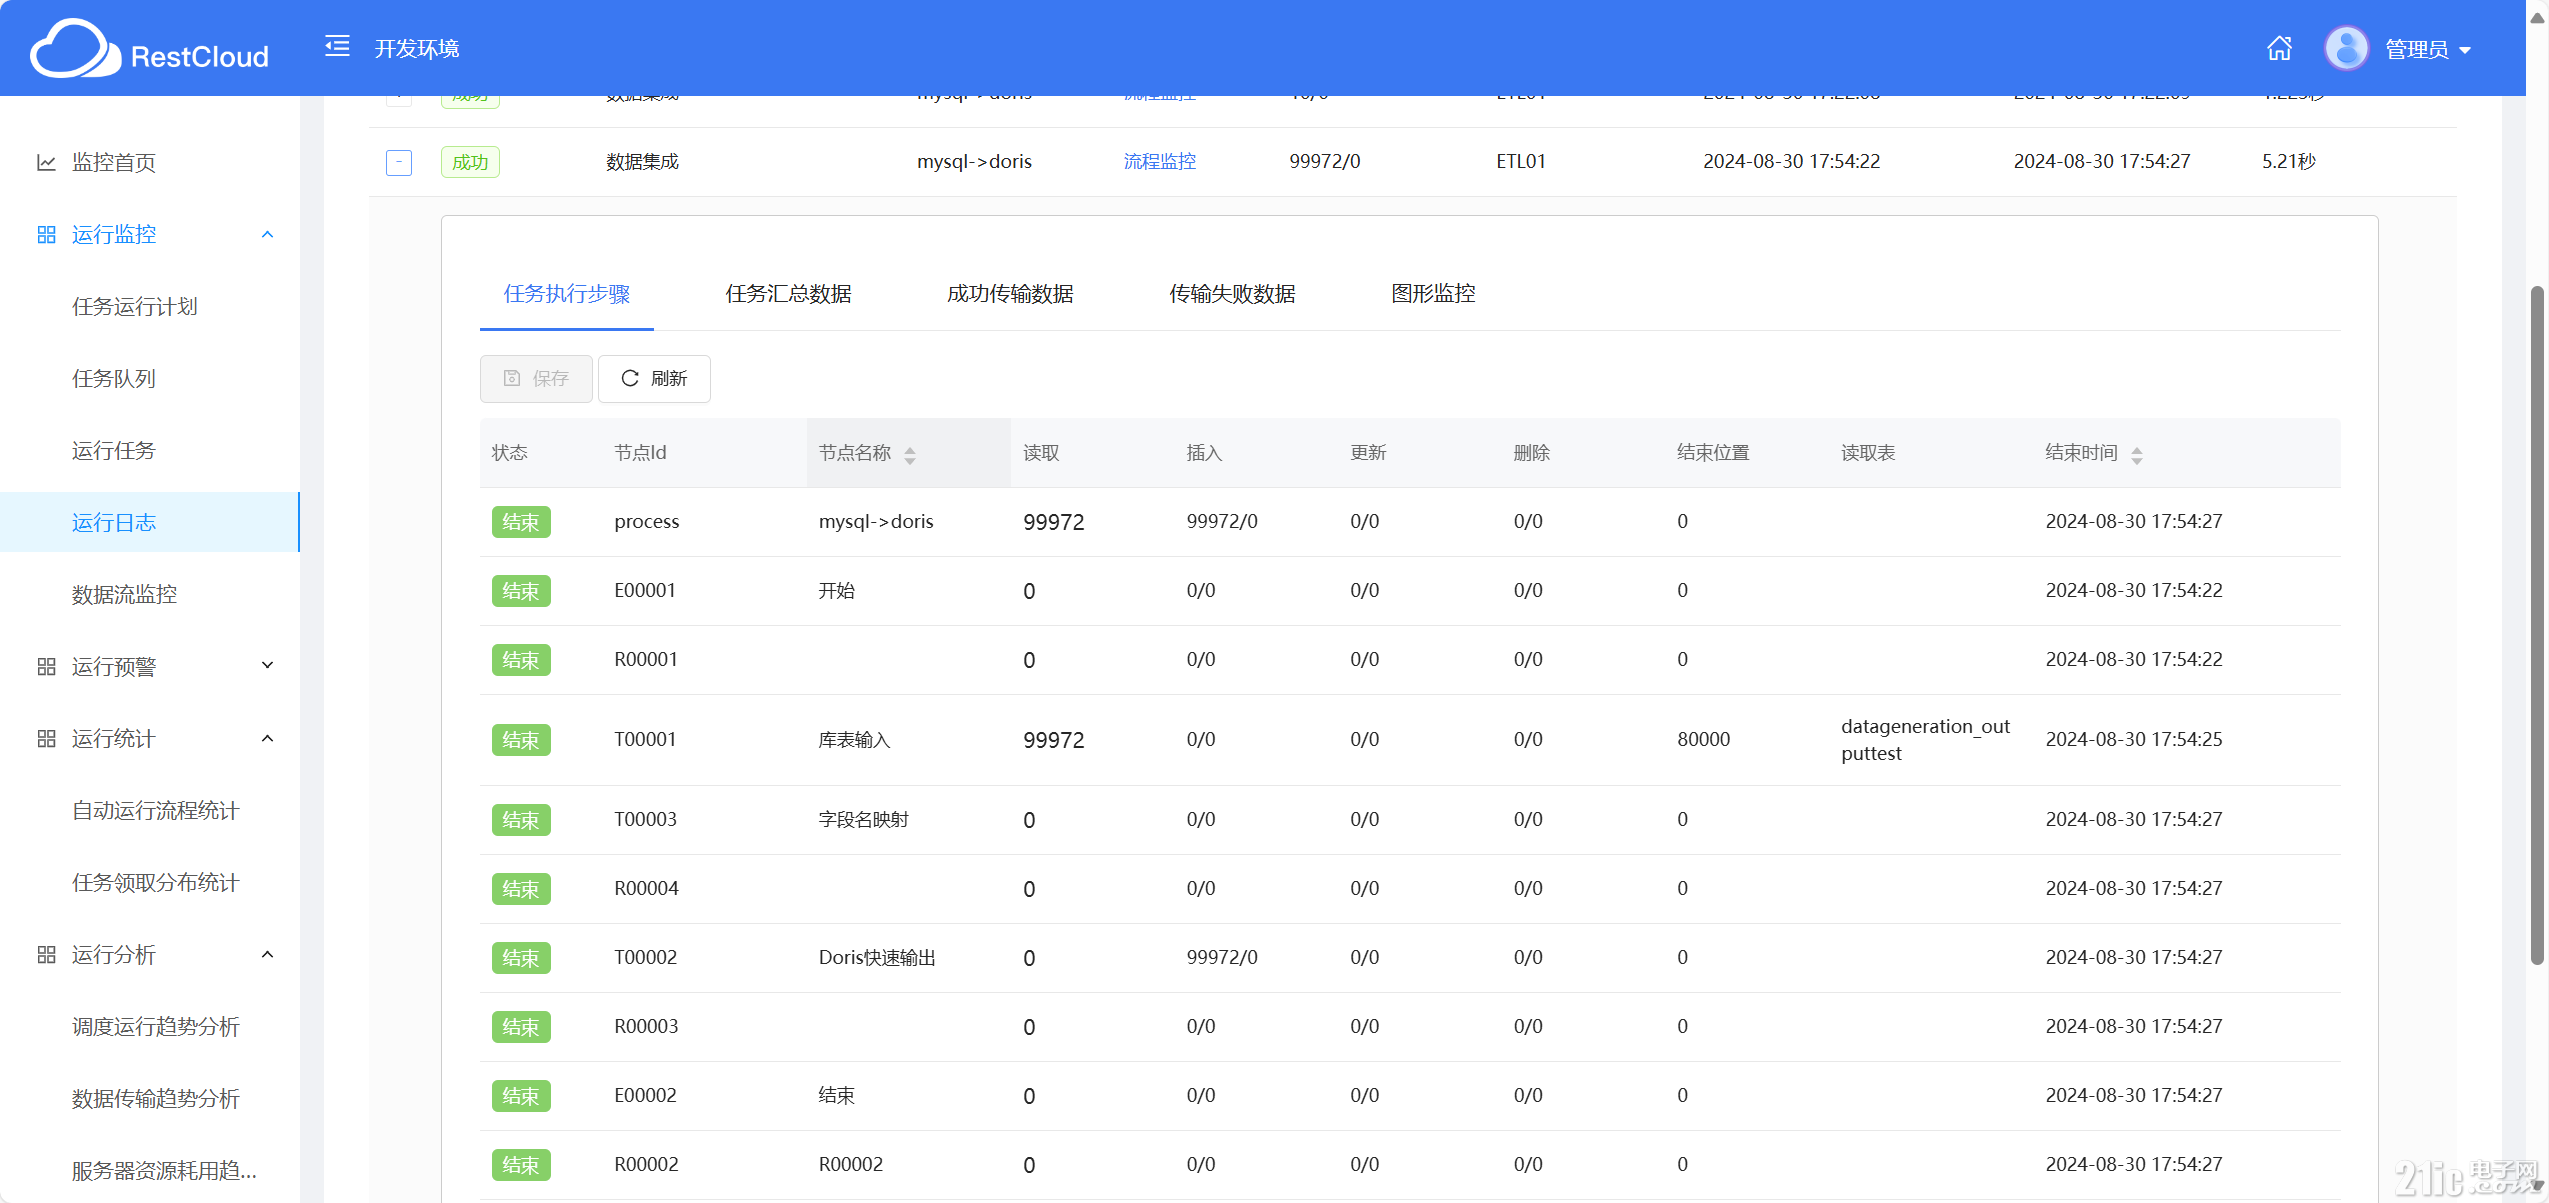Click the 保存 button
Screen dimensions: 2549x1203
(536, 378)
